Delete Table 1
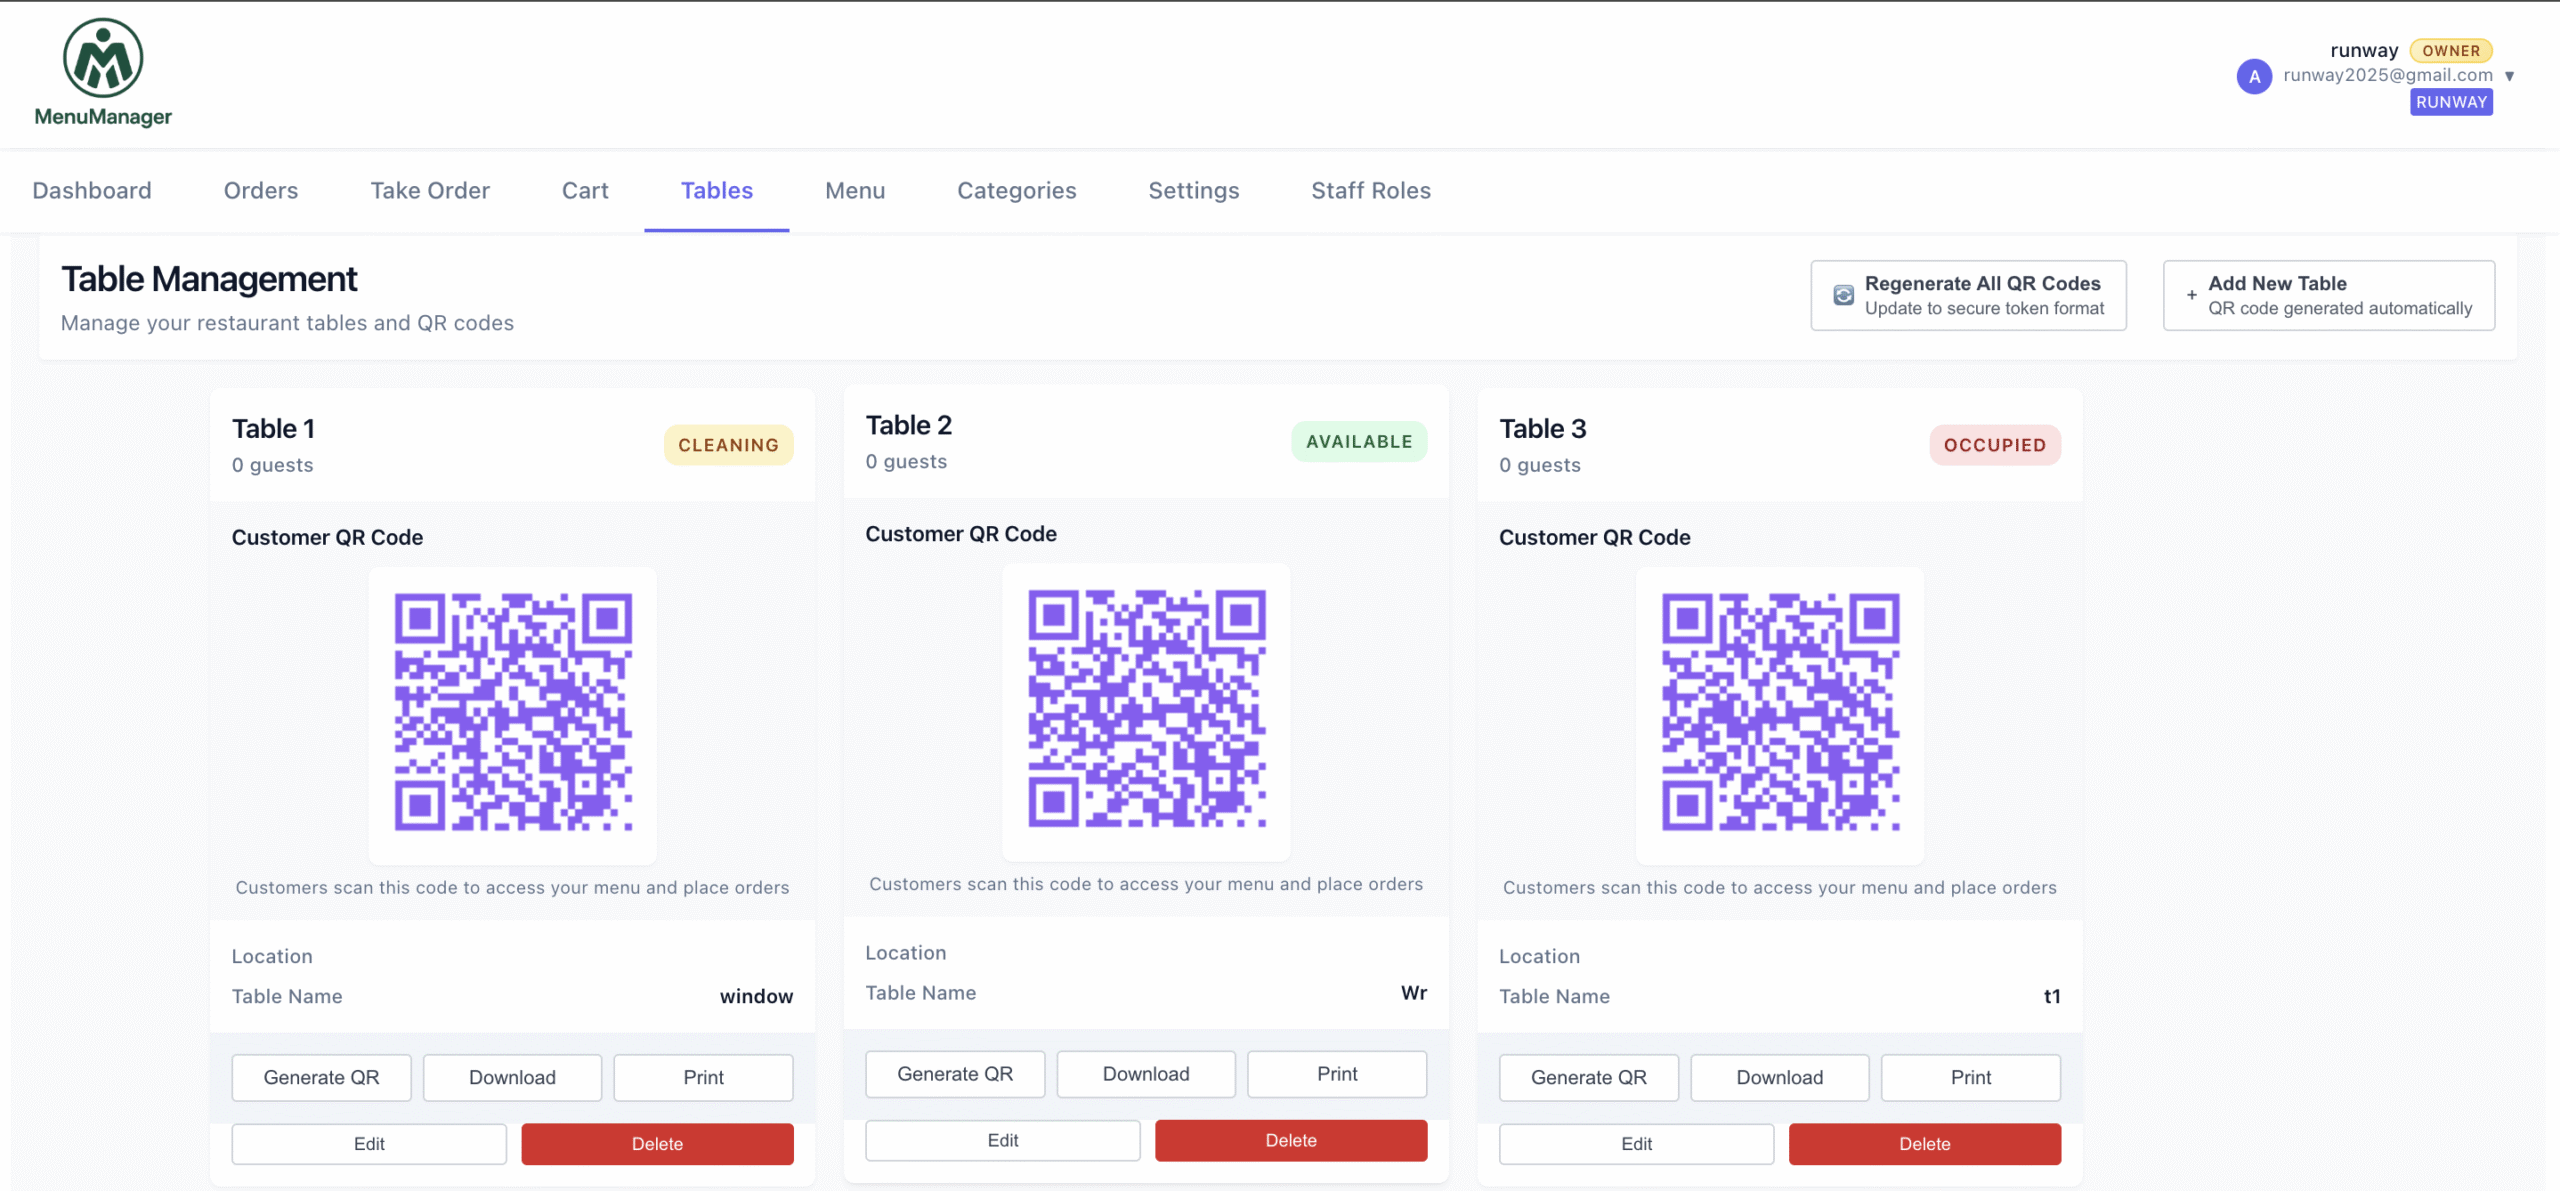The width and height of the screenshot is (2560, 1191). [657, 1144]
